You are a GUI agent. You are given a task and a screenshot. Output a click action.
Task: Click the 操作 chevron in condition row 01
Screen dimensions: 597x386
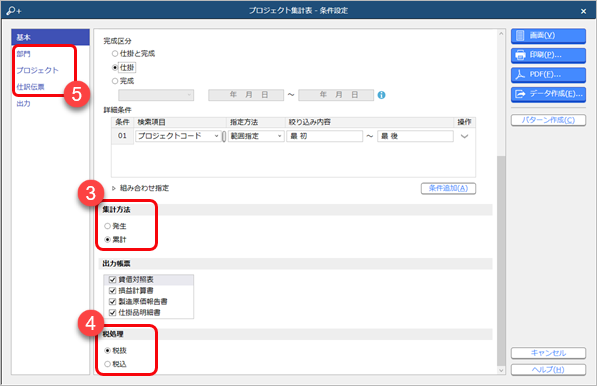click(x=464, y=136)
